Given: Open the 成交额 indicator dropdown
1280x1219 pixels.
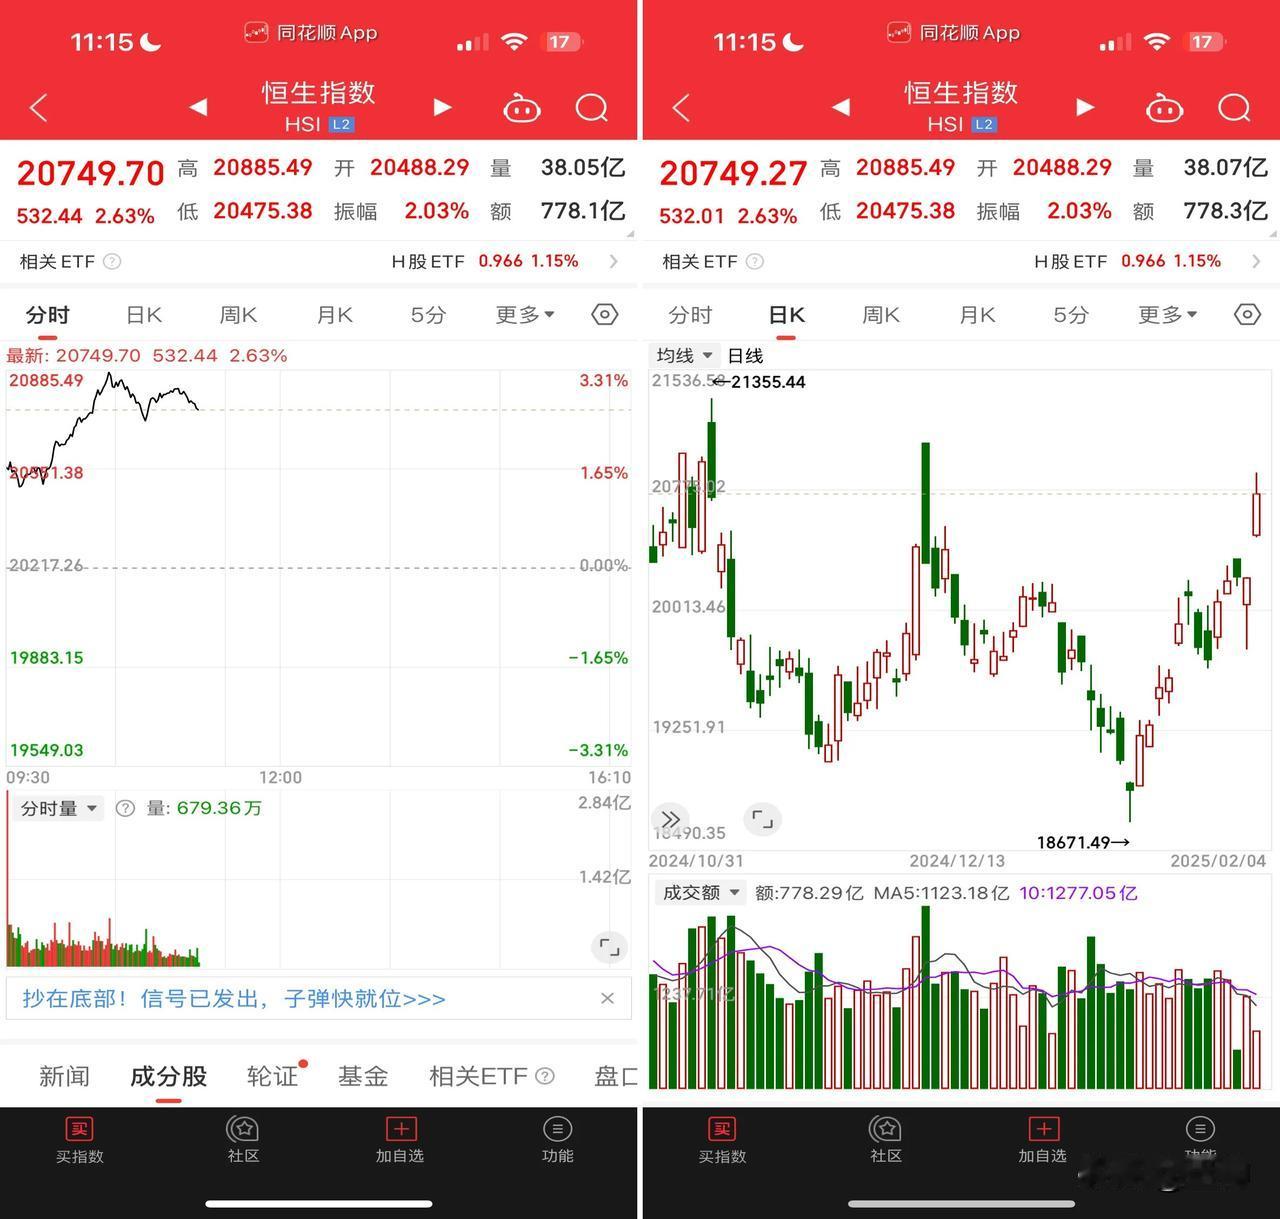Looking at the screenshot, I should [701, 893].
